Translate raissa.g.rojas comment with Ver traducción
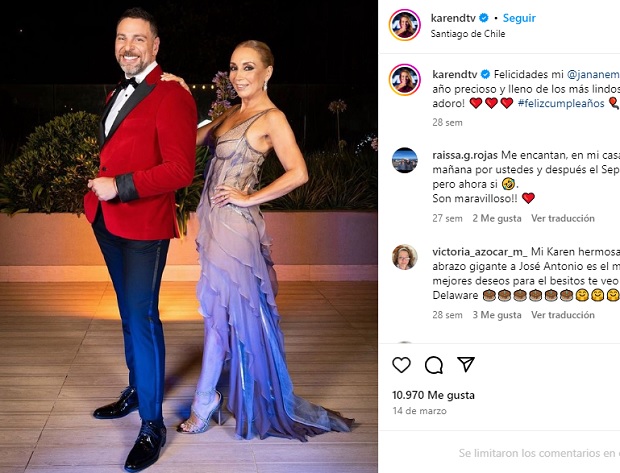620x473 pixels. point(563,218)
